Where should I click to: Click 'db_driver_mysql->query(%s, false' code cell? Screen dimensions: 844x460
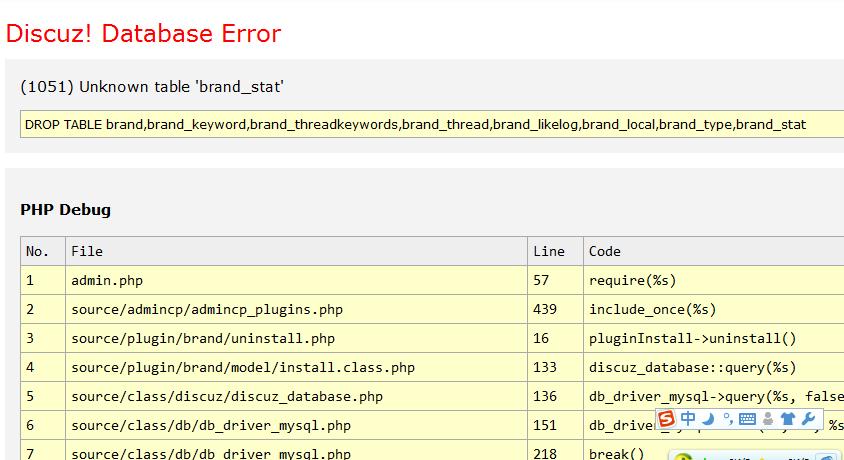[714, 397]
